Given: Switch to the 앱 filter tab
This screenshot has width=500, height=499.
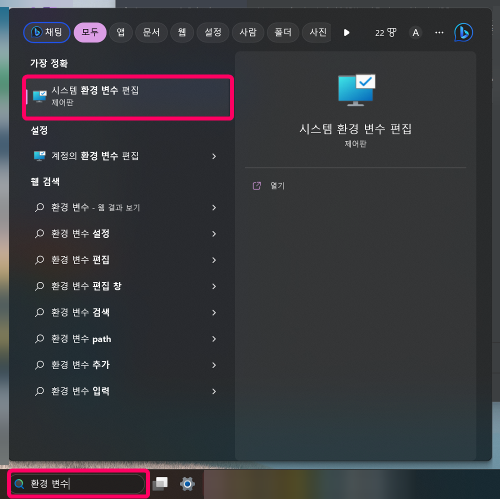Looking at the screenshot, I should [121, 32].
